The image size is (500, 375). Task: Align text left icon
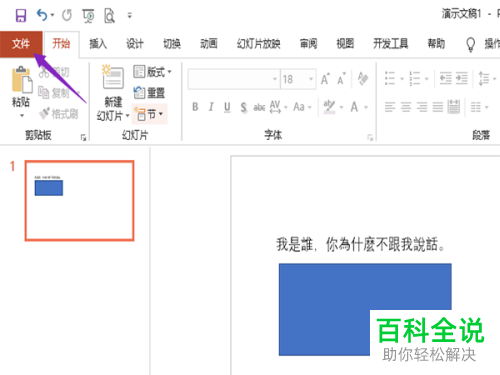pos(390,107)
